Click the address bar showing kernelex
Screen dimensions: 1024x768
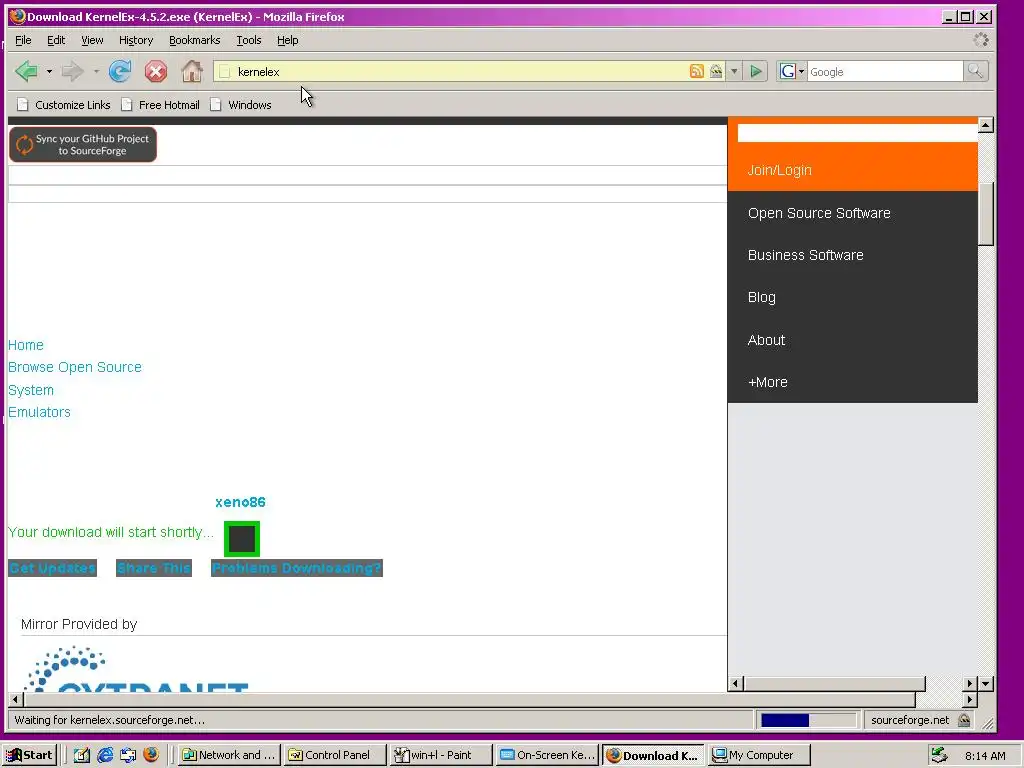pyautogui.click(x=451, y=71)
